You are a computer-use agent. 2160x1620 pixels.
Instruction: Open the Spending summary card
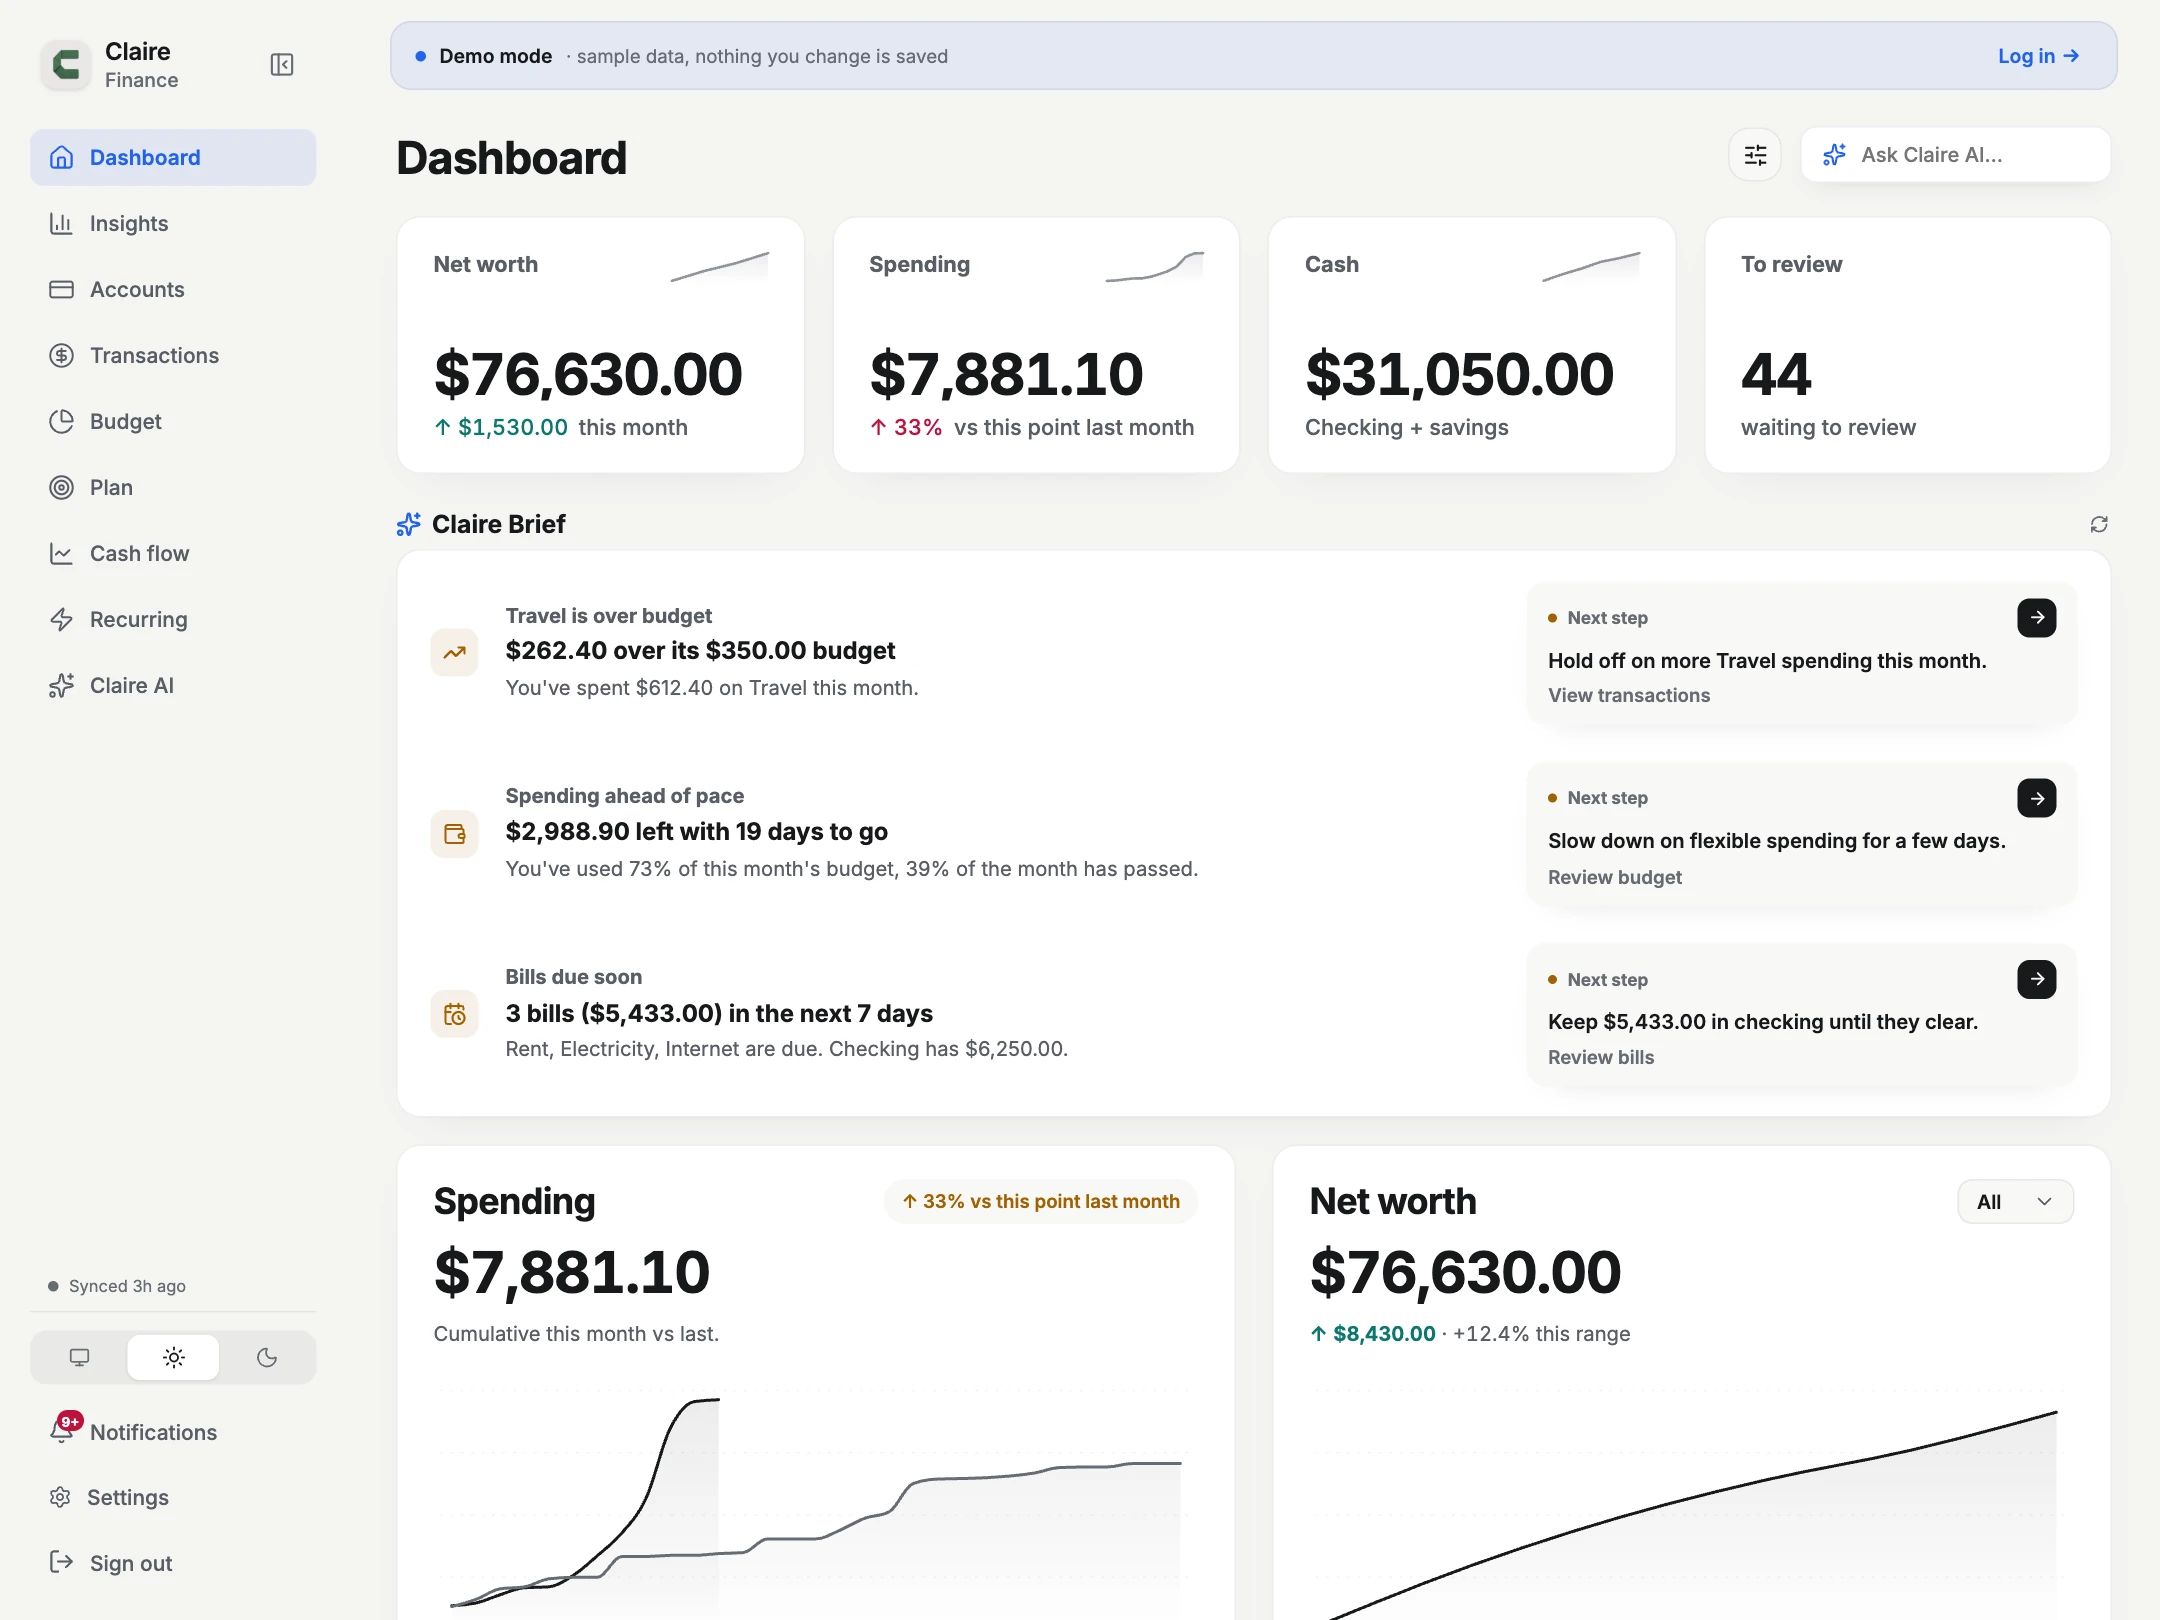(1036, 345)
